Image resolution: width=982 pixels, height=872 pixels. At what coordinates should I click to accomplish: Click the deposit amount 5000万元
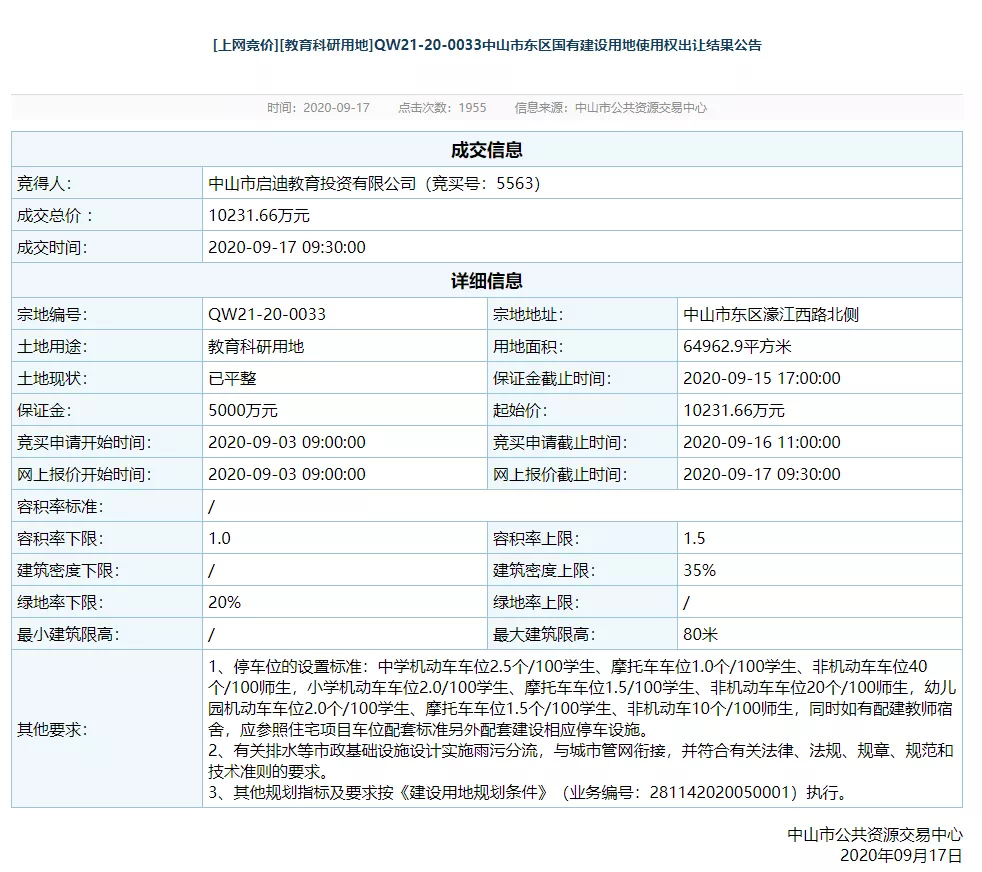pyautogui.click(x=243, y=410)
